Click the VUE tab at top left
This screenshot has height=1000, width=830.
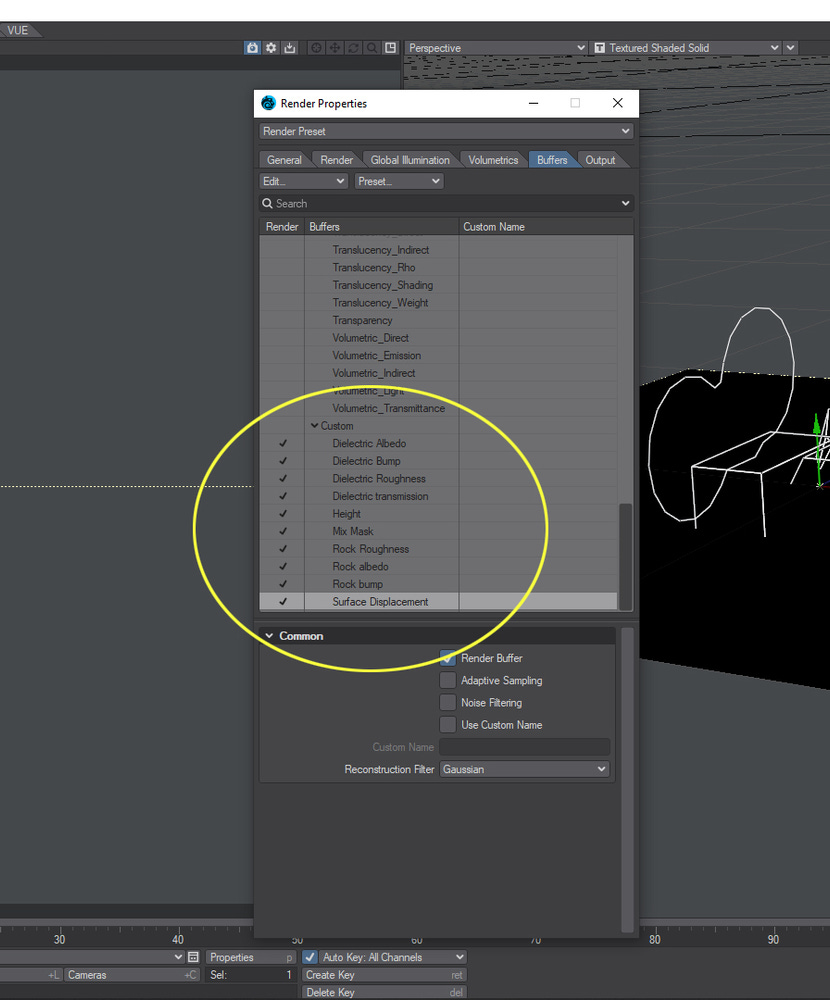click(x=18, y=30)
